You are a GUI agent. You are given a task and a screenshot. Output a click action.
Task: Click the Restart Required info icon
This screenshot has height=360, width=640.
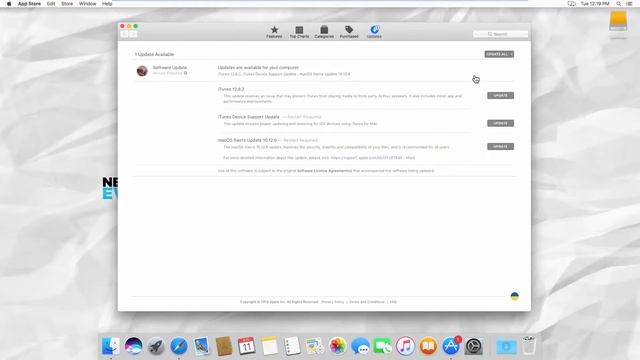pos(186,73)
